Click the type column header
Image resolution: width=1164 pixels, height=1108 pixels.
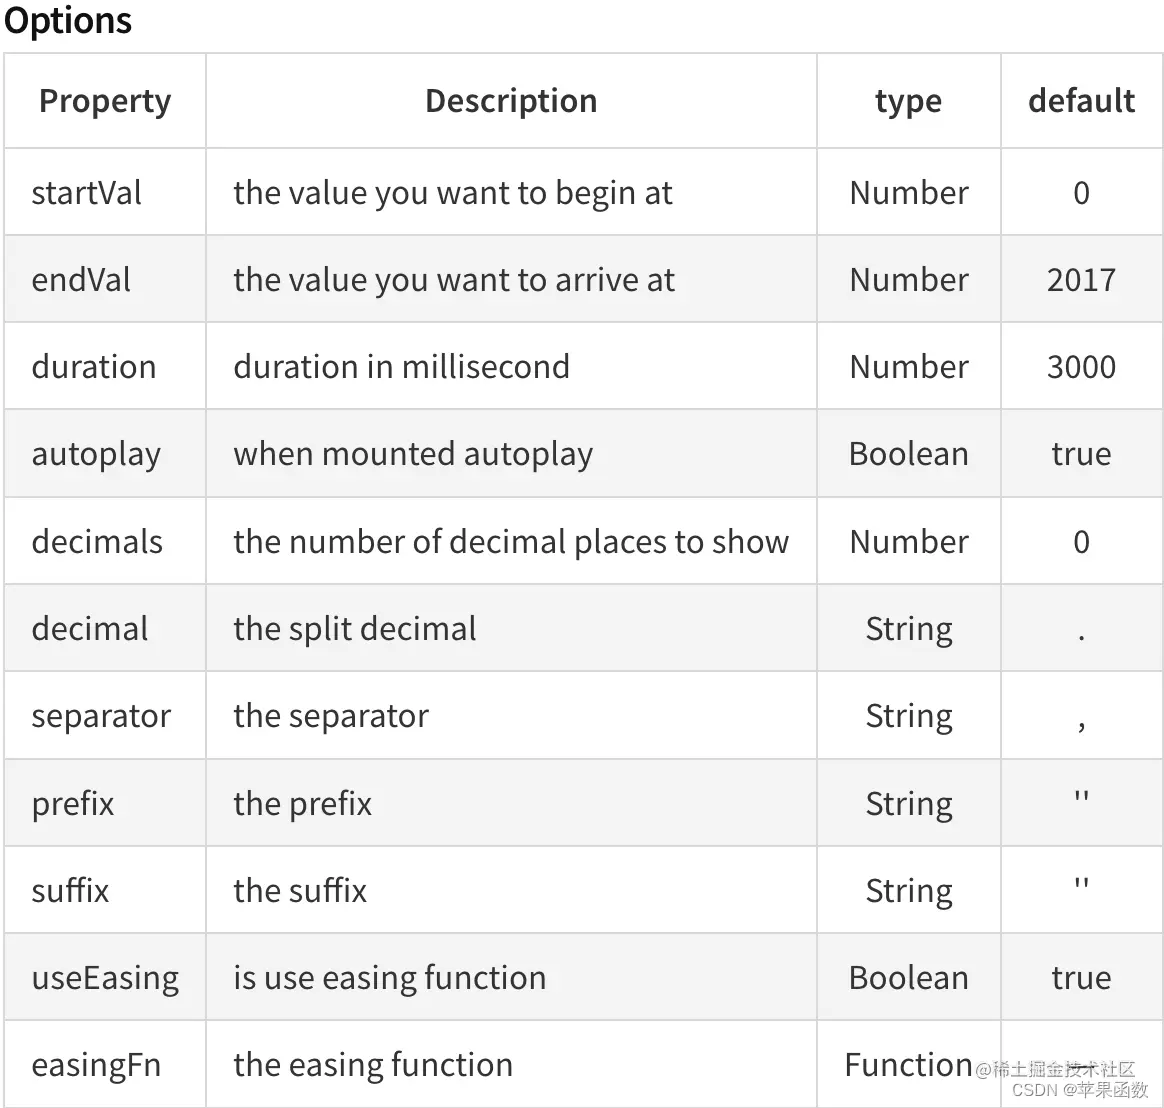click(909, 101)
